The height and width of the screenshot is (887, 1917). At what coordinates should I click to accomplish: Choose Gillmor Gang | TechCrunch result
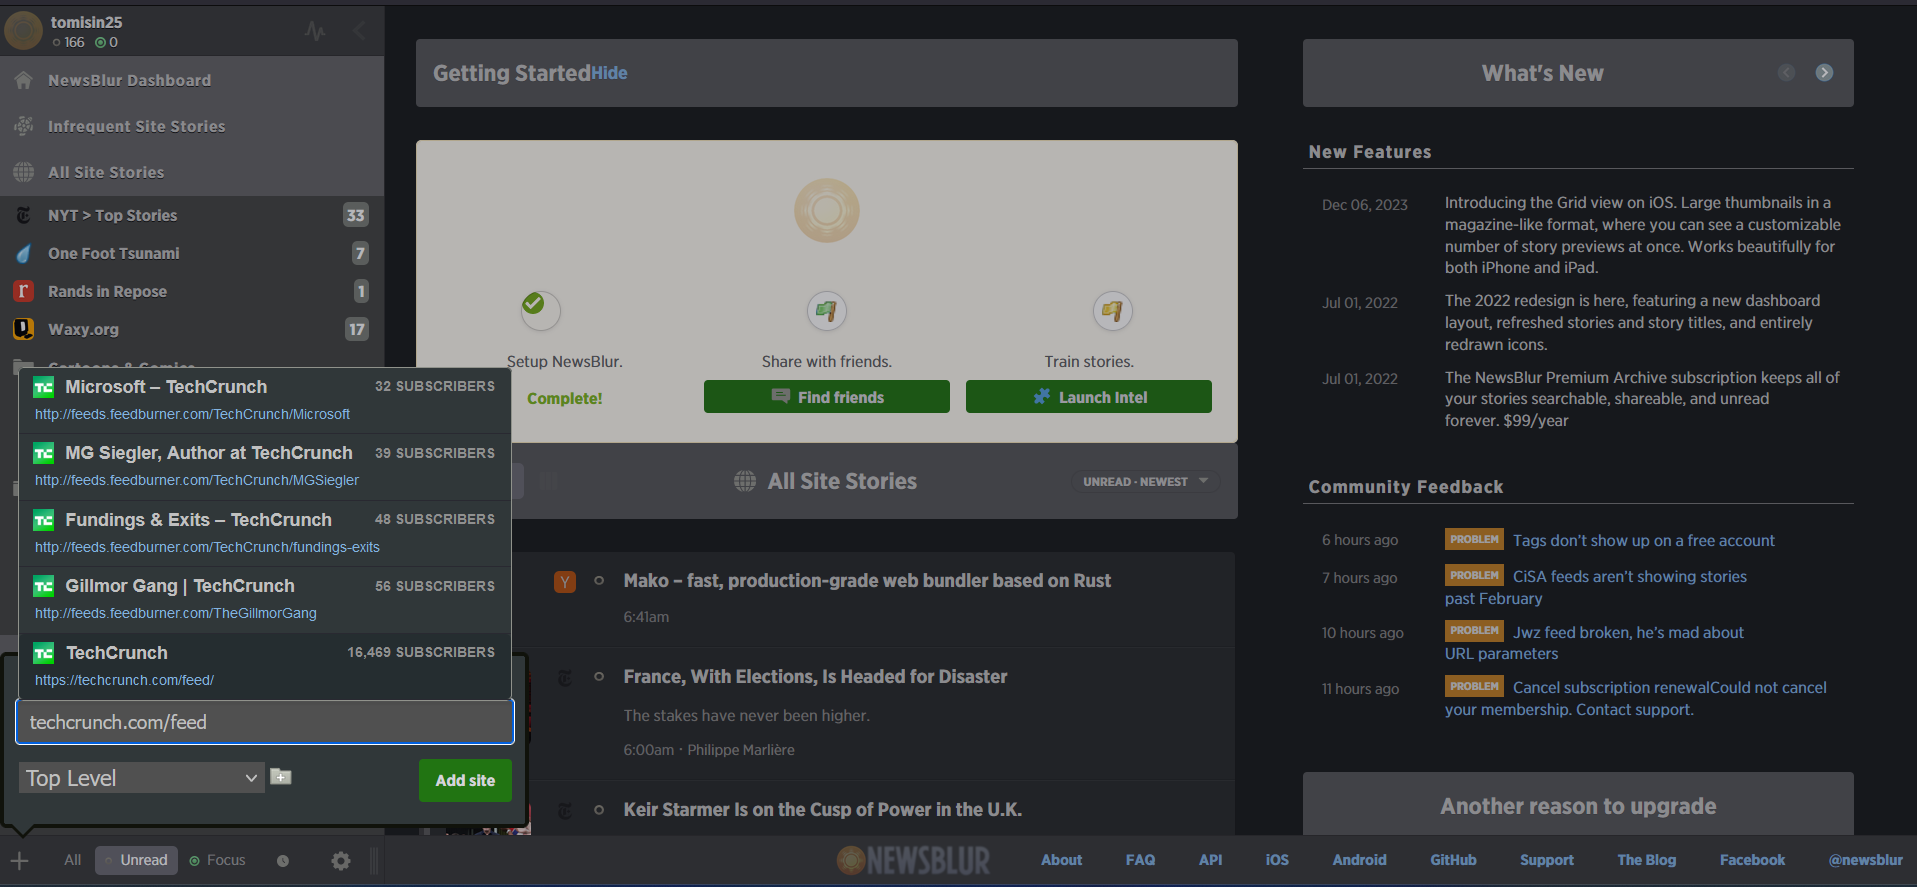(265, 599)
